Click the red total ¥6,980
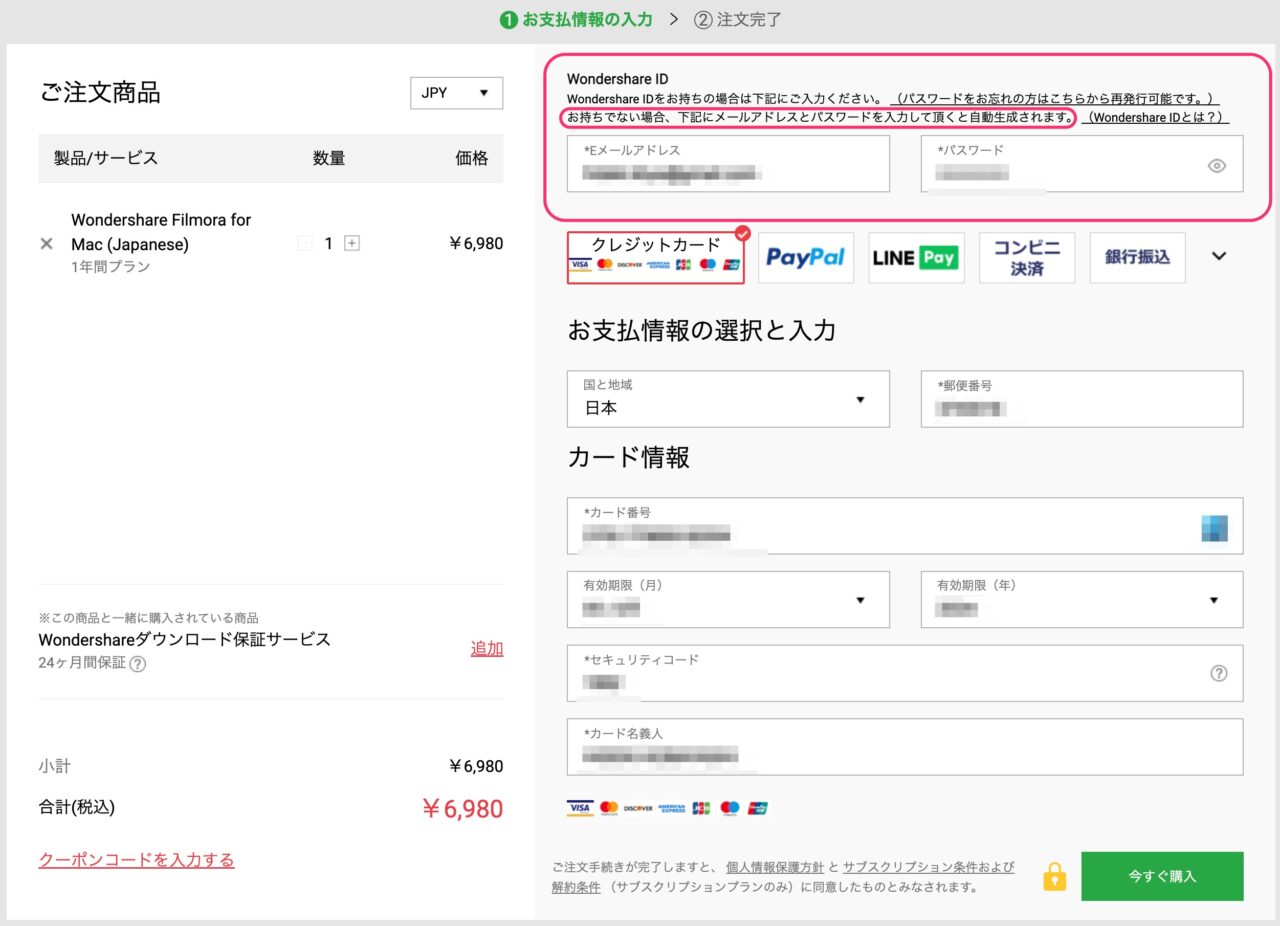The image size is (1280, 926). point(461,808)
